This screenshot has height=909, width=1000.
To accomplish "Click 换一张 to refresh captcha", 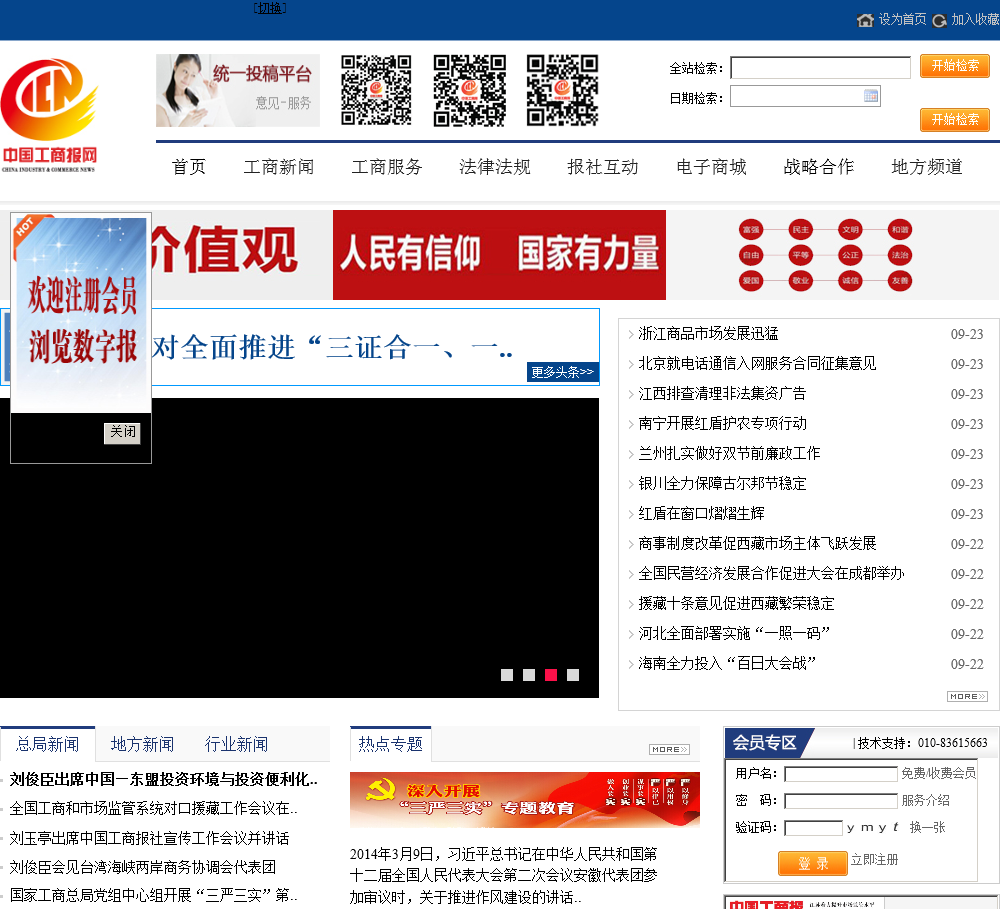I will pyautogui.click(x=927, y=827).
